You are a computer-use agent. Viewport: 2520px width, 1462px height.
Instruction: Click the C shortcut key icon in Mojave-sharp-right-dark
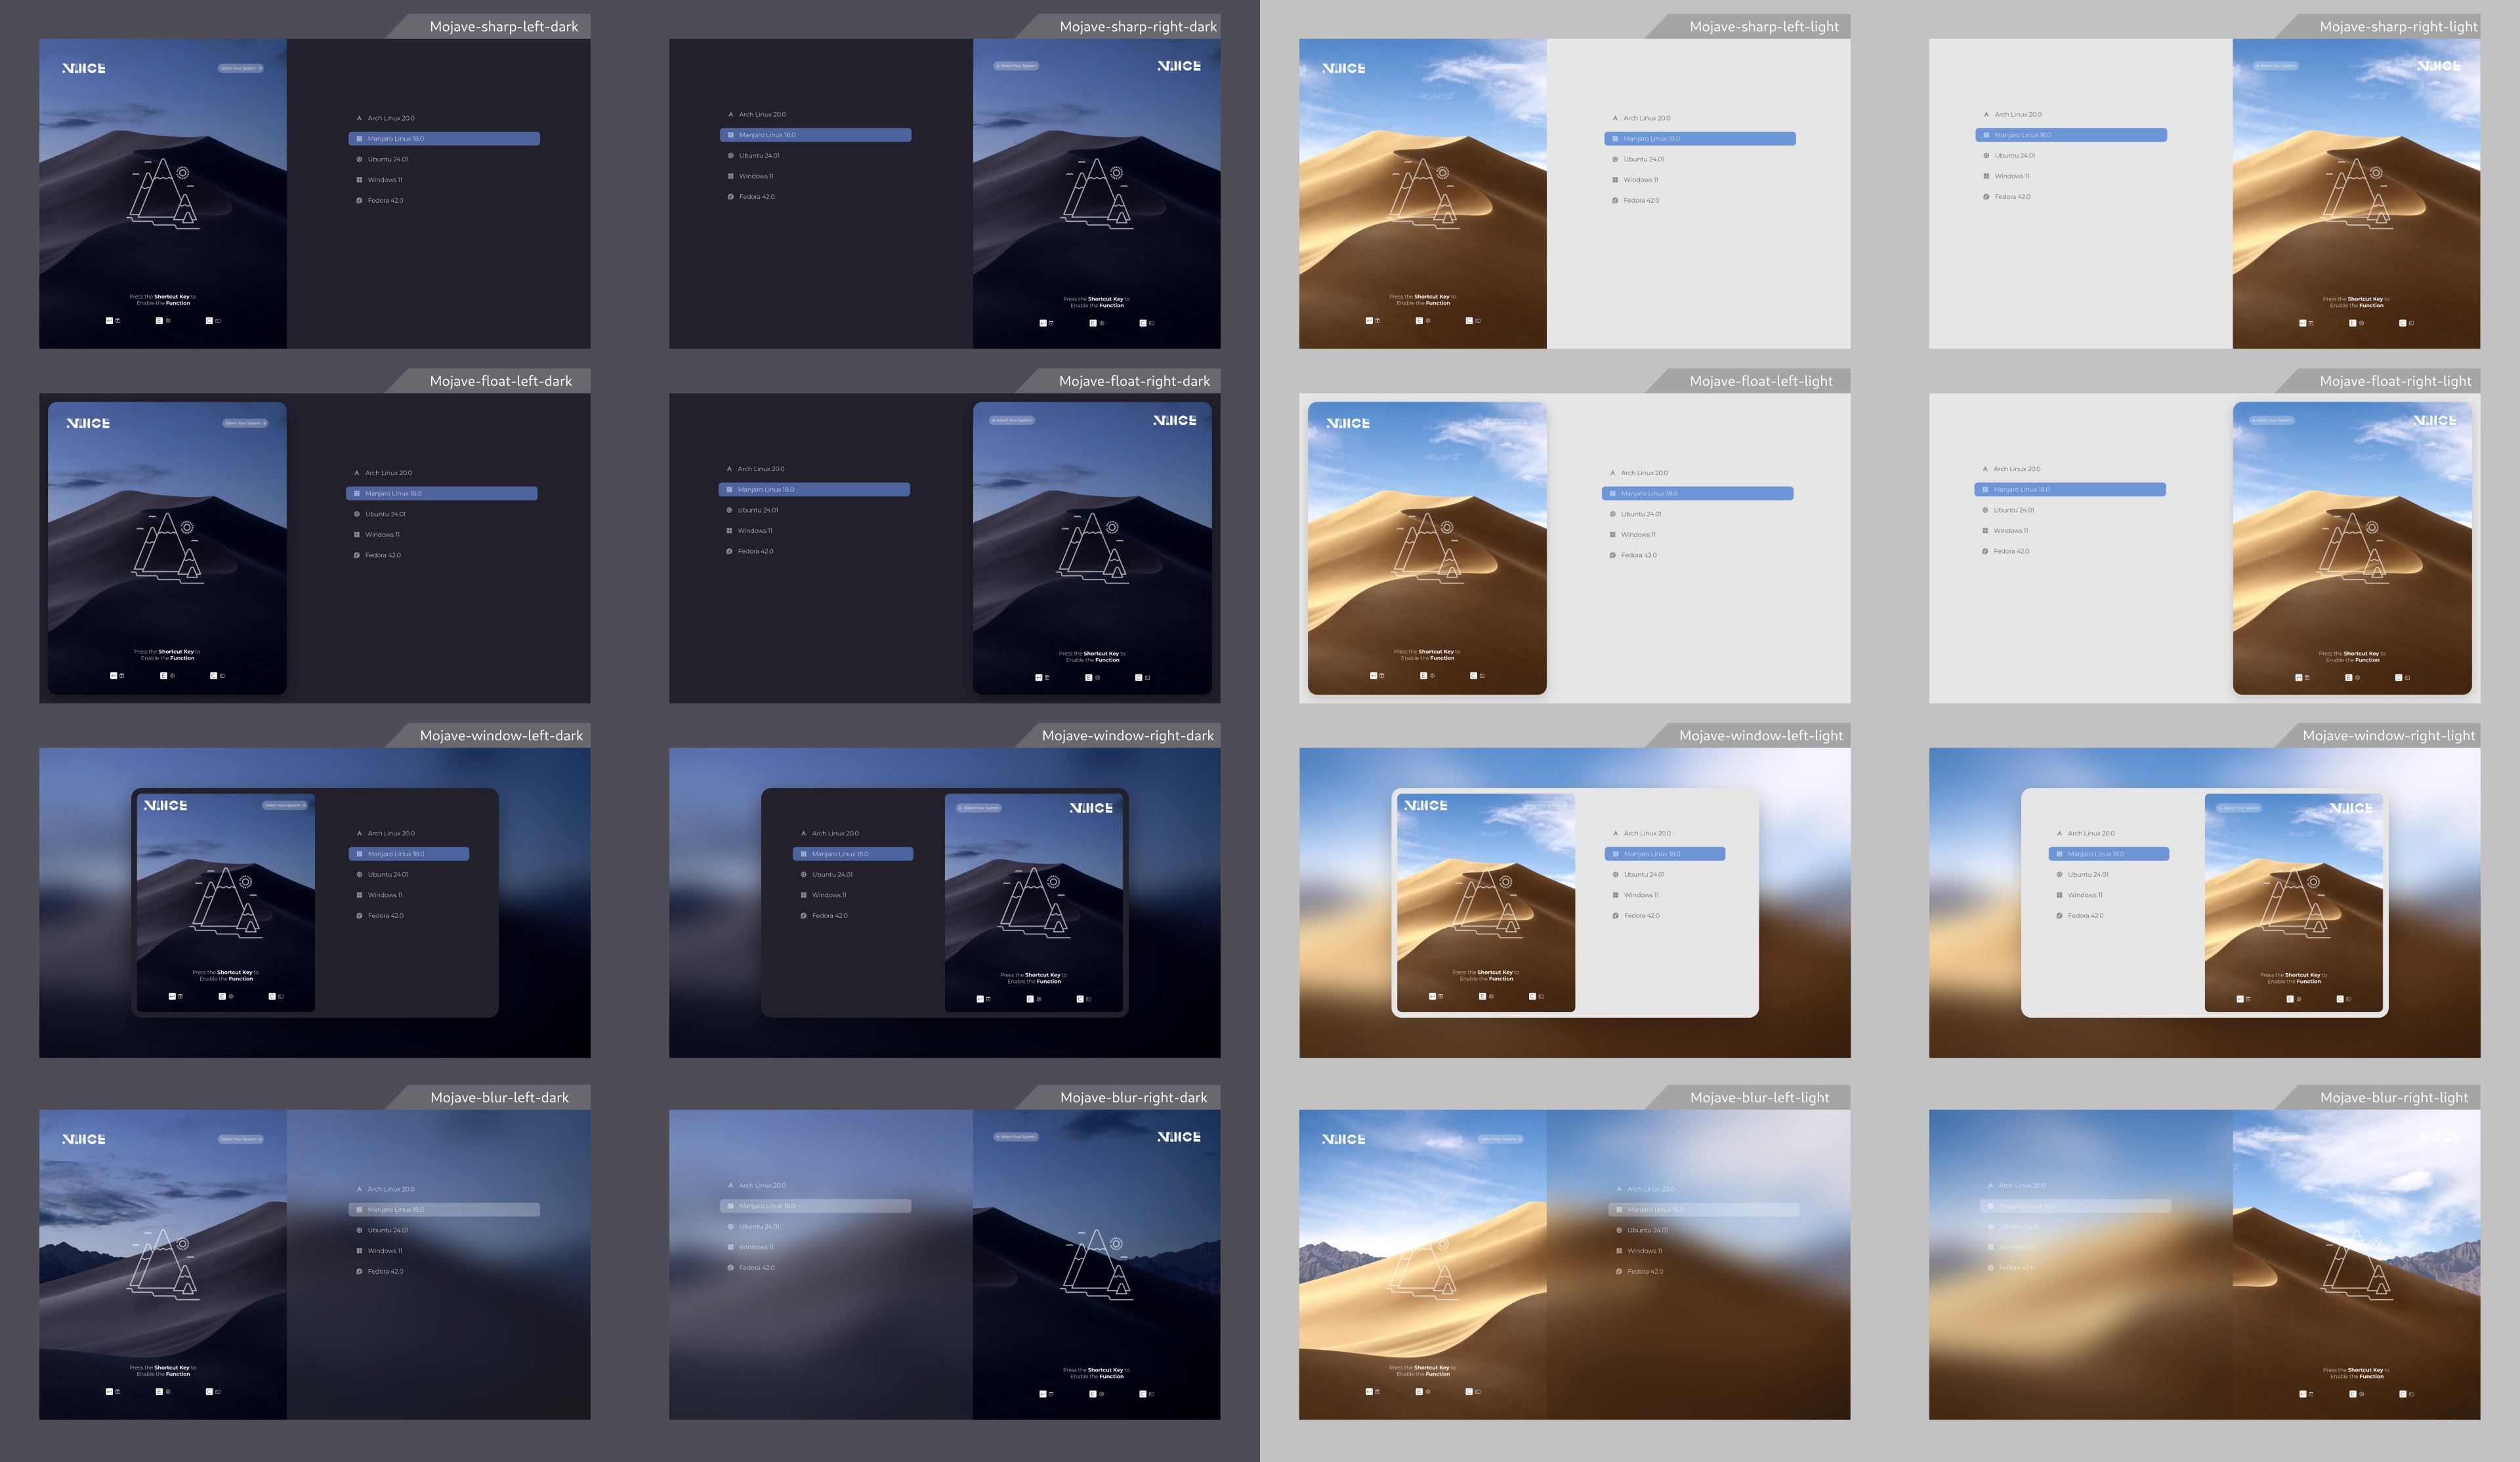tap(1143, 323)
